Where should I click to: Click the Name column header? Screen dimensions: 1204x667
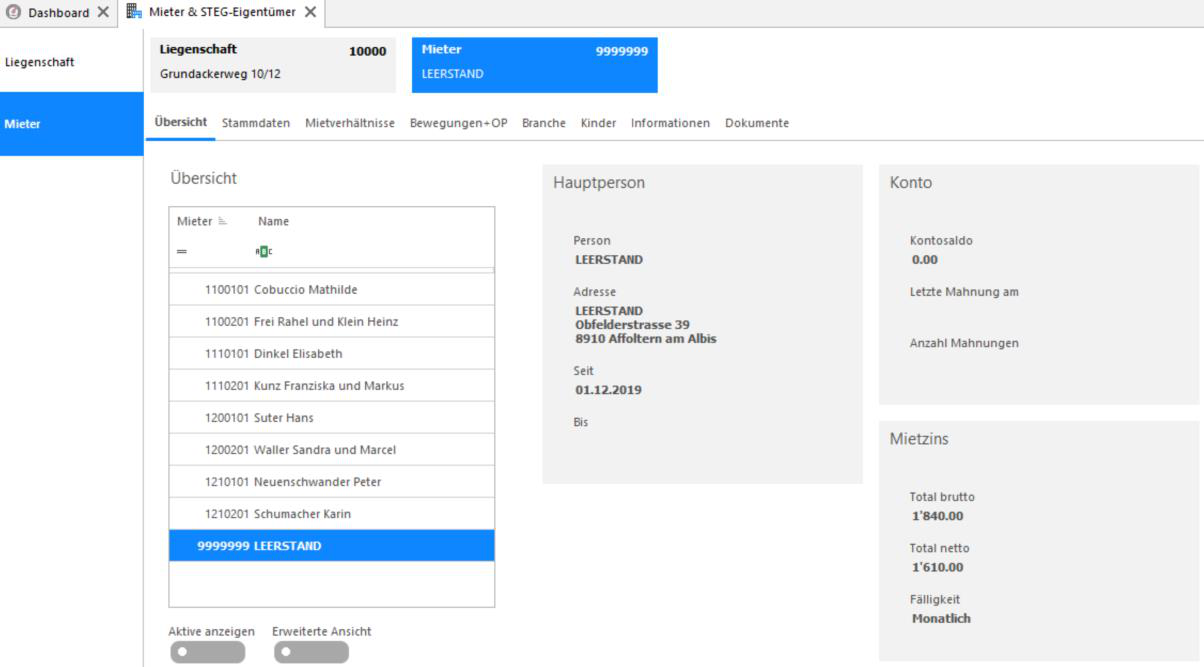click(x=273, y=222)
